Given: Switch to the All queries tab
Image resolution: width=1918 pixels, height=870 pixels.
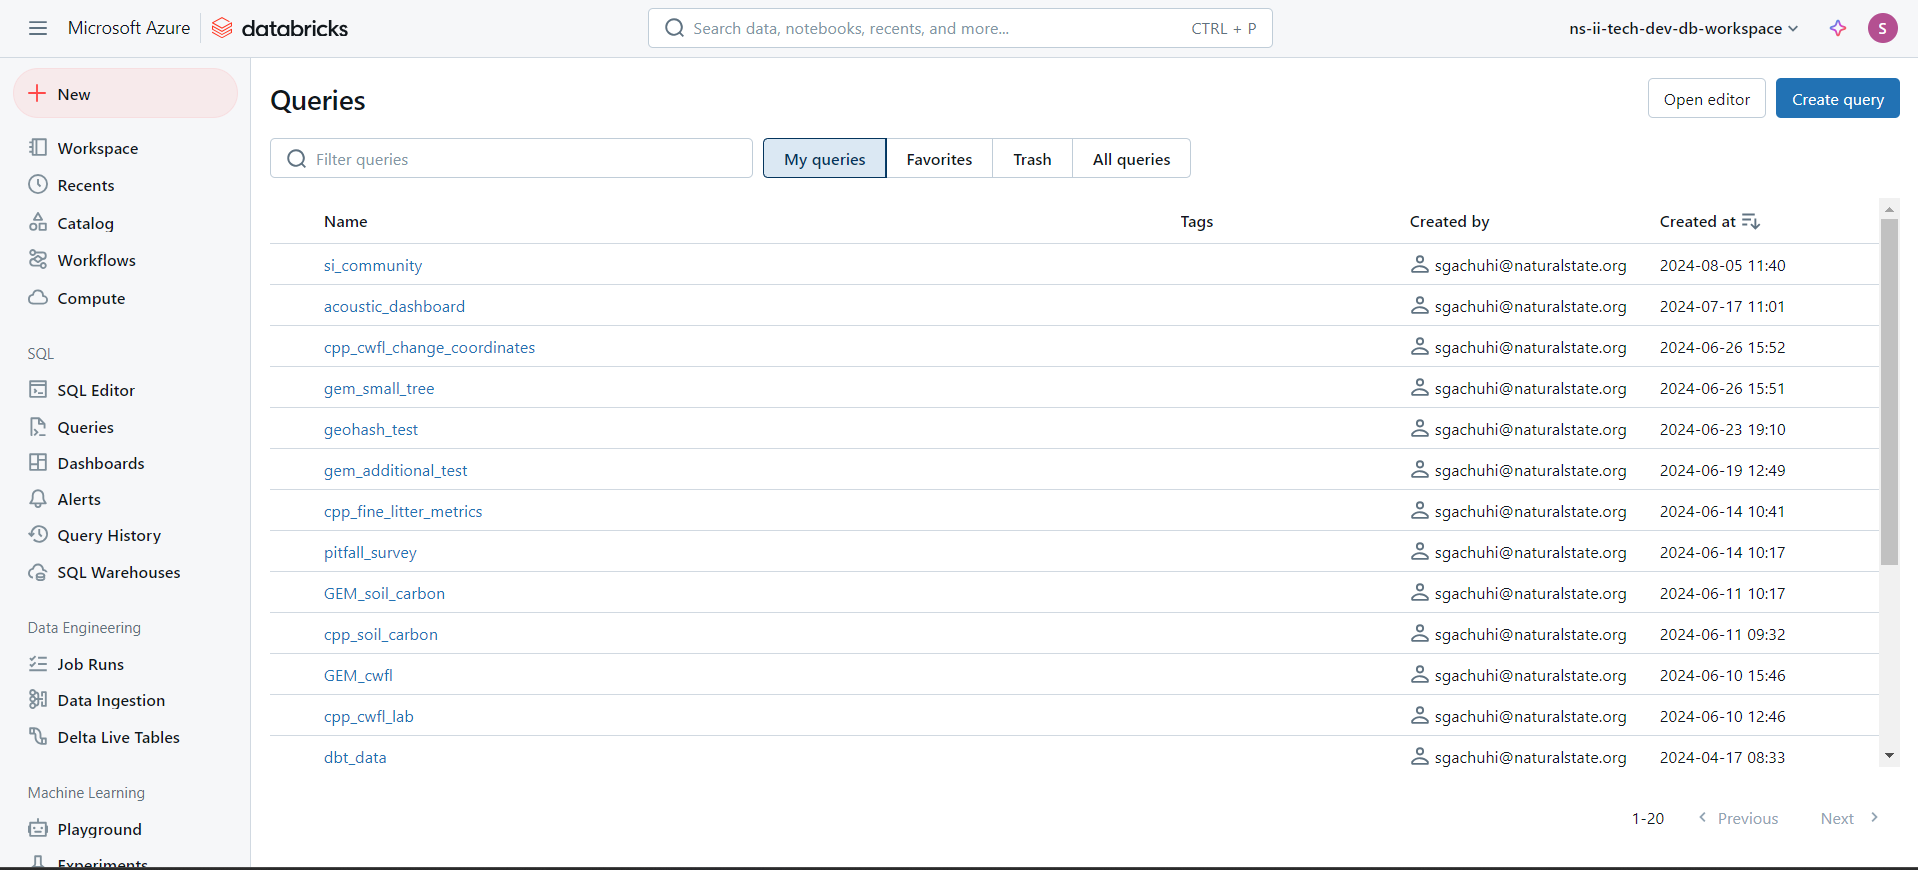Looking at the screenshot, I should click(1131, 159).
